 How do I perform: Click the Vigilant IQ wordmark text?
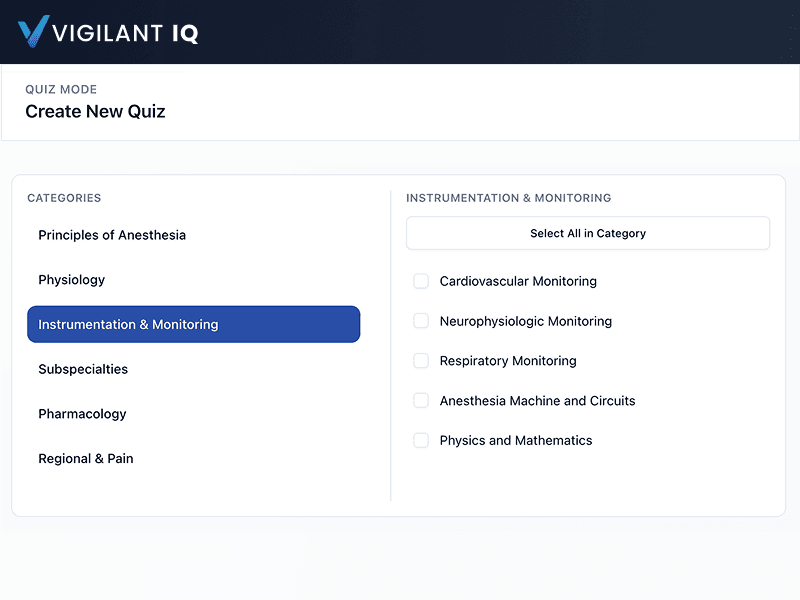coord(125,32)
